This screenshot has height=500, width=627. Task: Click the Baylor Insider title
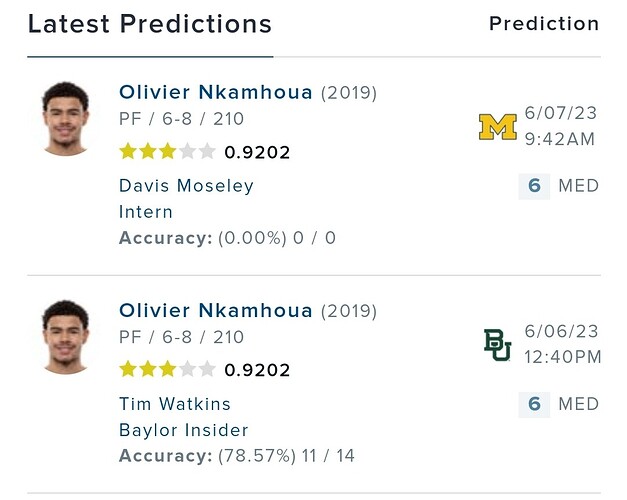(x=183, y=430)
